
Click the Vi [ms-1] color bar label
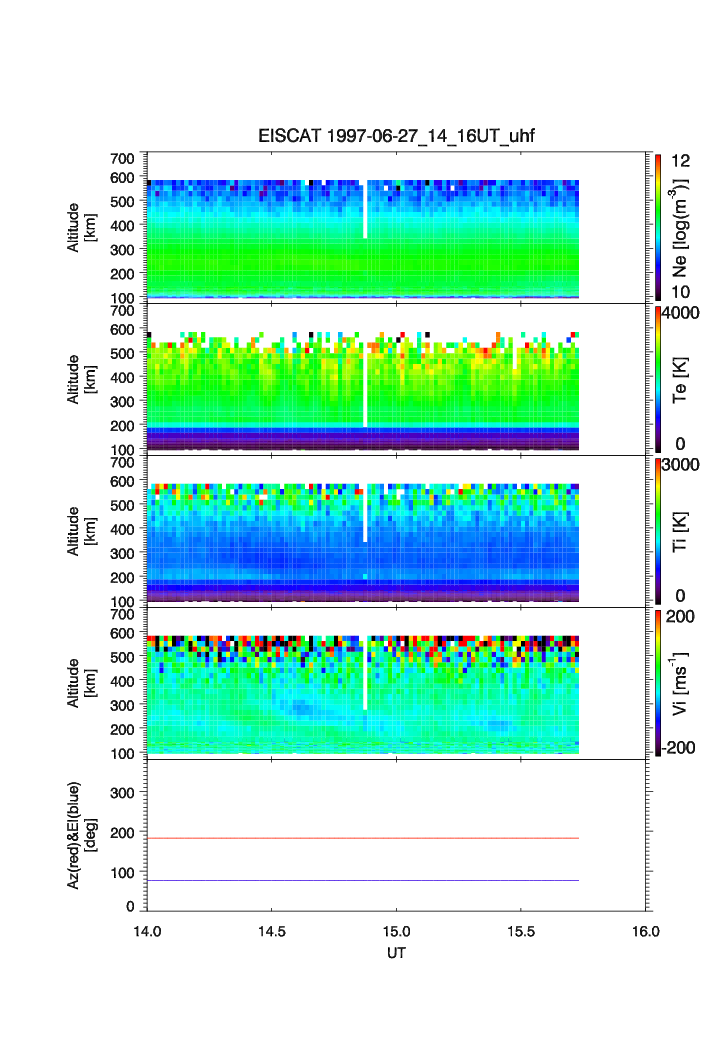pos(679,683)
